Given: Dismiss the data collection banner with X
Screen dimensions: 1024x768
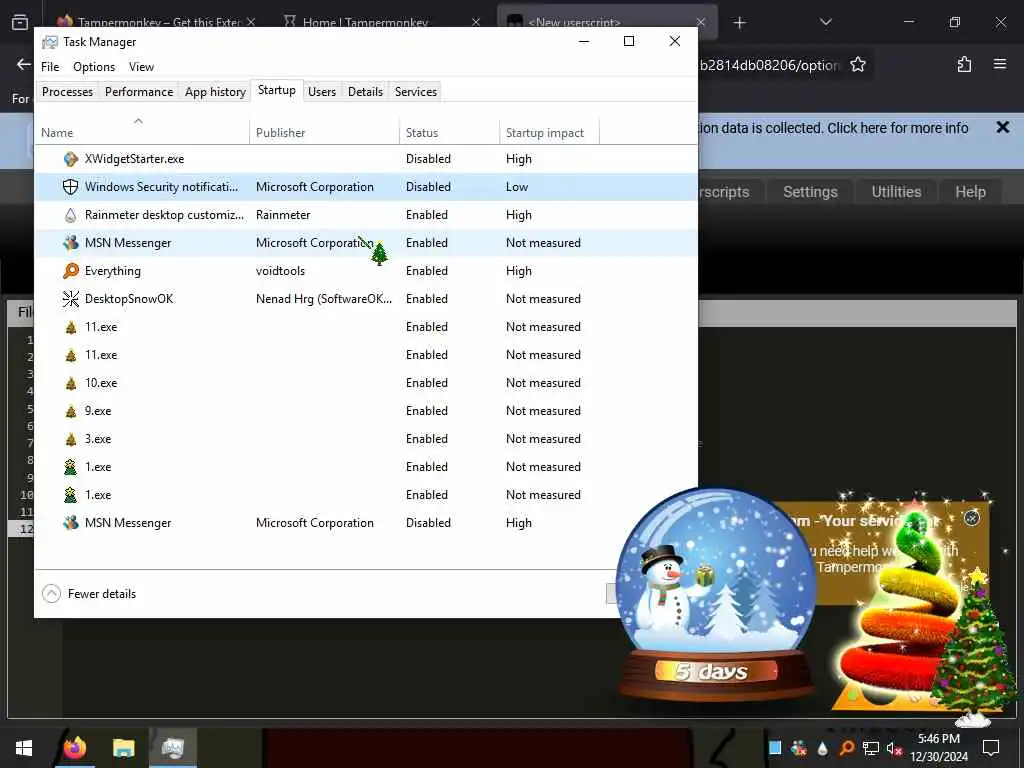Looking at the screenshot, I should (x=1002, y=127).
